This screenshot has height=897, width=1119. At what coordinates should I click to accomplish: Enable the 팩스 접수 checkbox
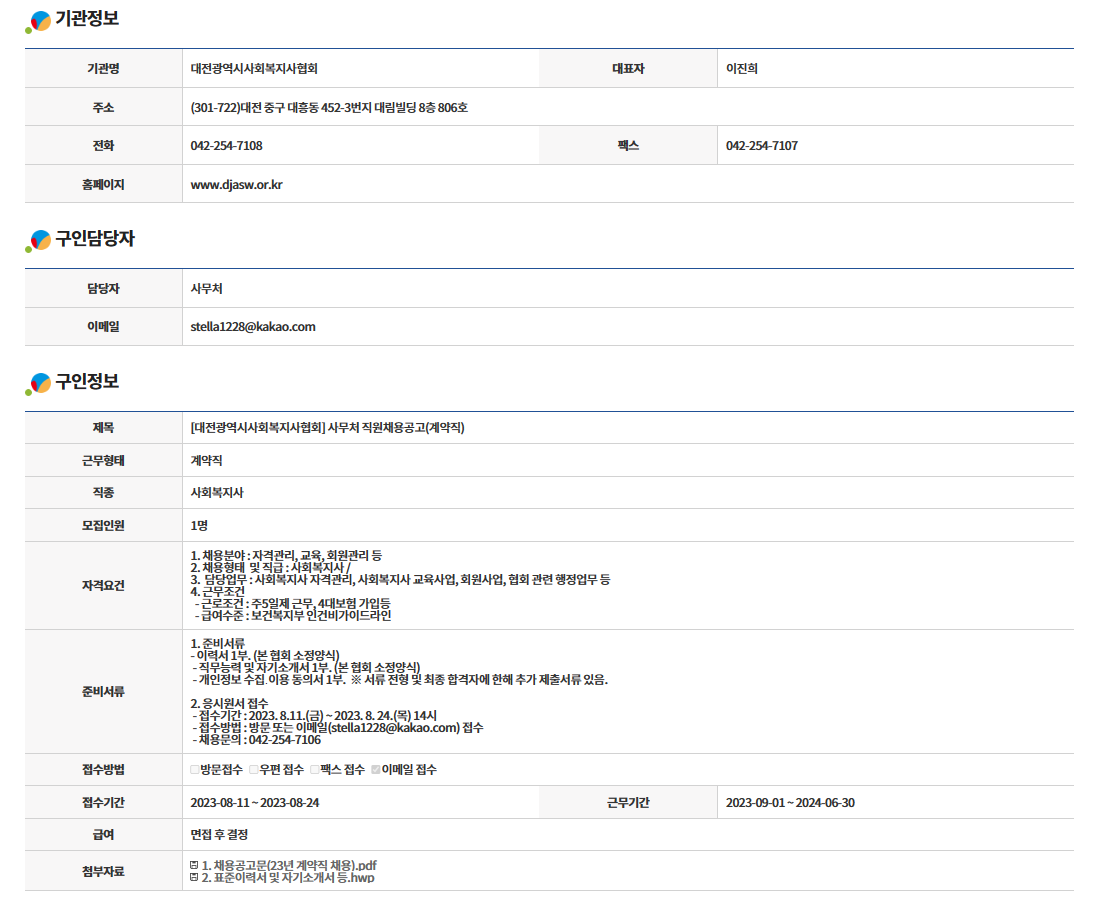[314, 770]
